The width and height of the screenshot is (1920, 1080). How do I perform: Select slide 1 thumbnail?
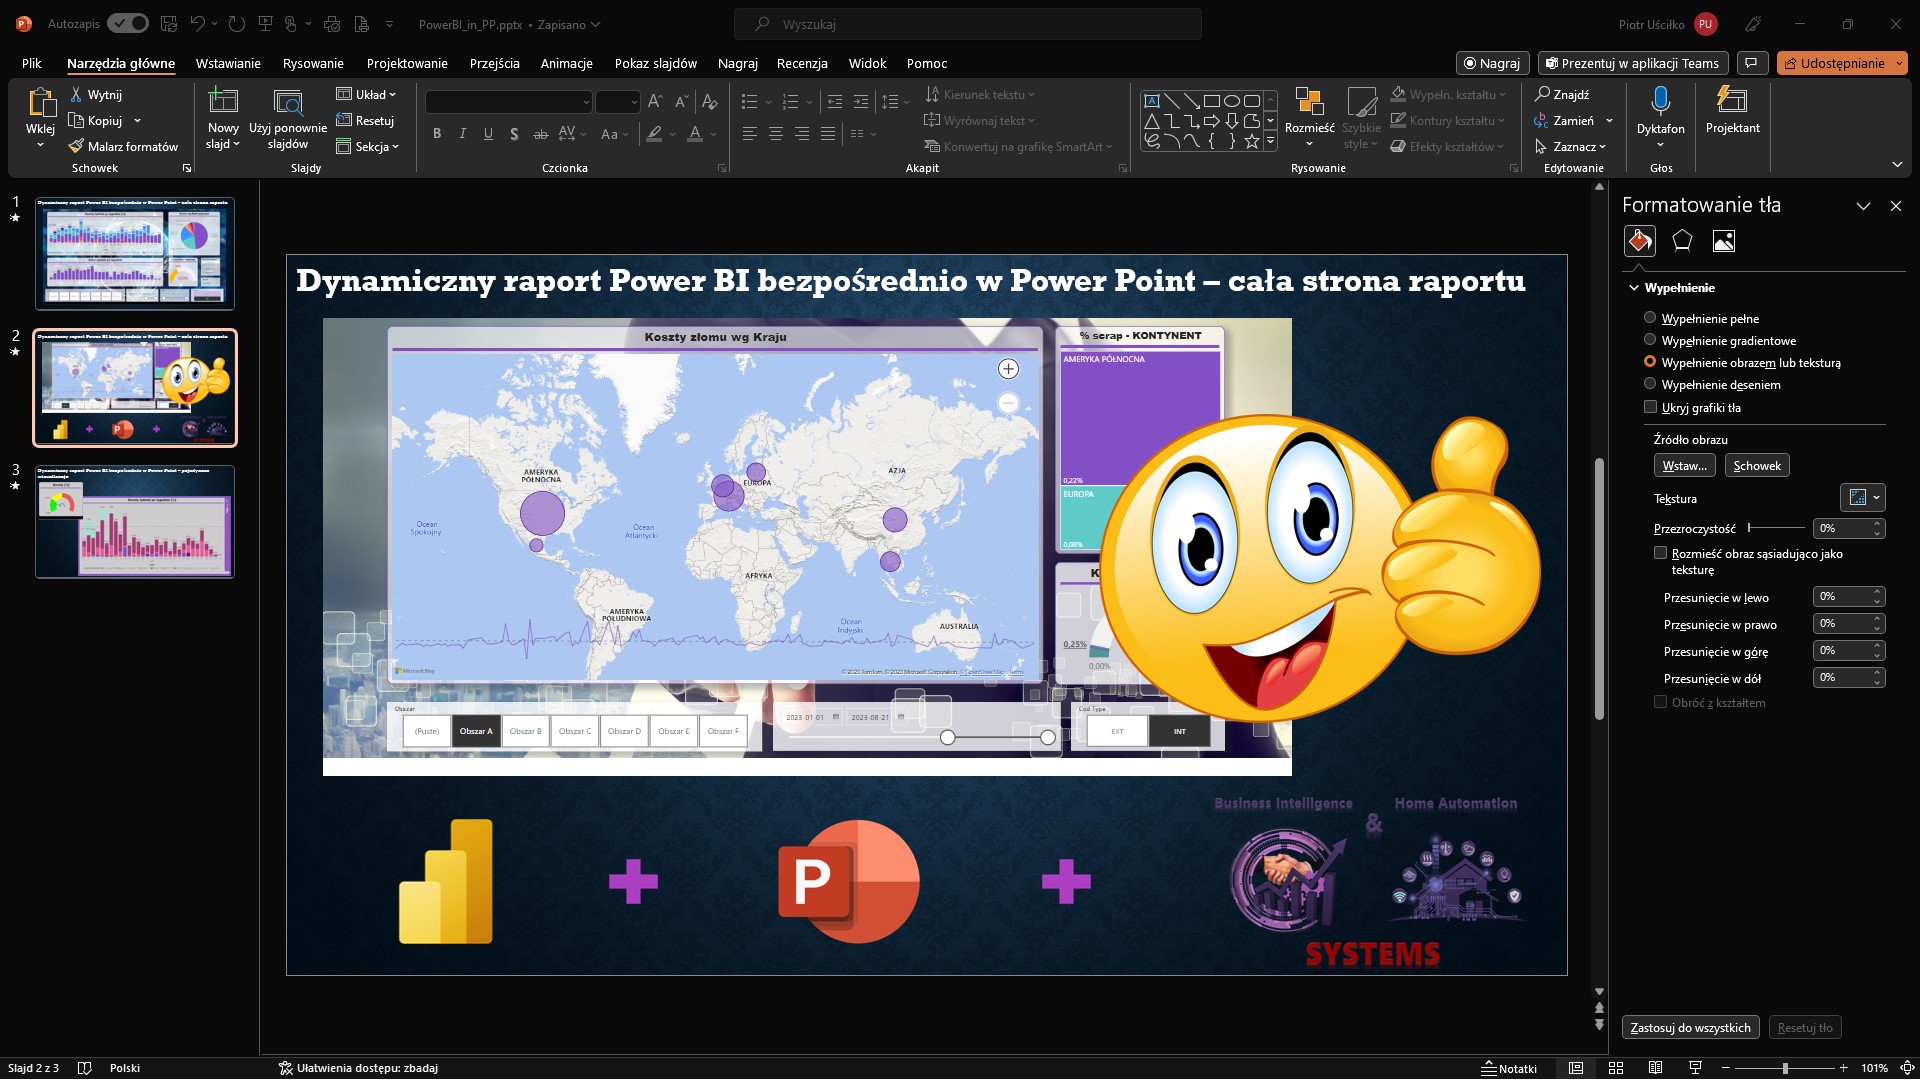[135, 253]
